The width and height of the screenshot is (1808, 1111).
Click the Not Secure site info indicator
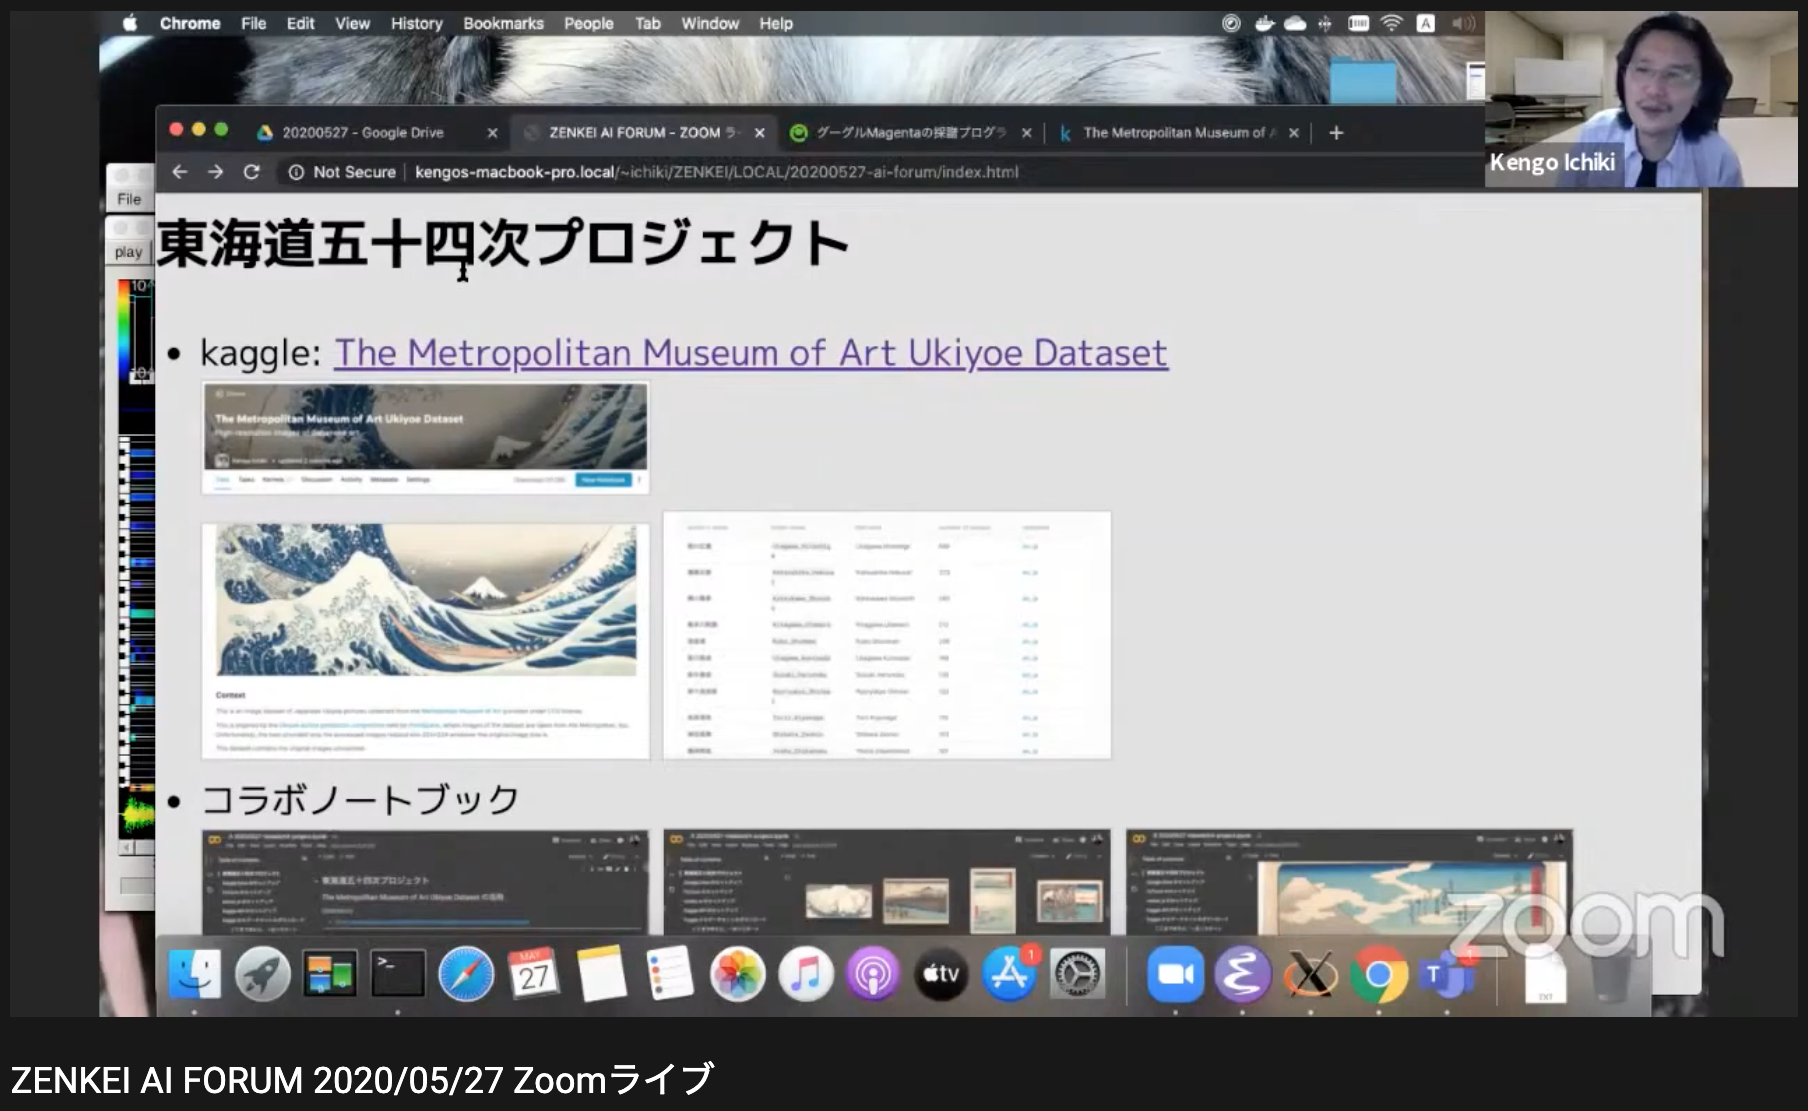tap(342, 172)
